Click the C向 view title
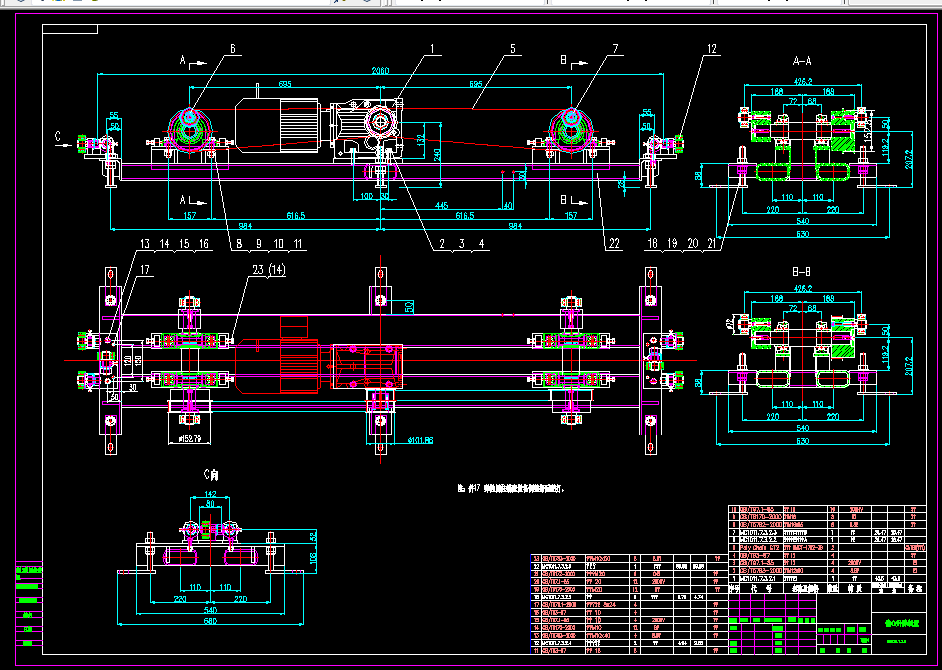Image resolution: width=942 pixels, height=670 pixels. 211,475
